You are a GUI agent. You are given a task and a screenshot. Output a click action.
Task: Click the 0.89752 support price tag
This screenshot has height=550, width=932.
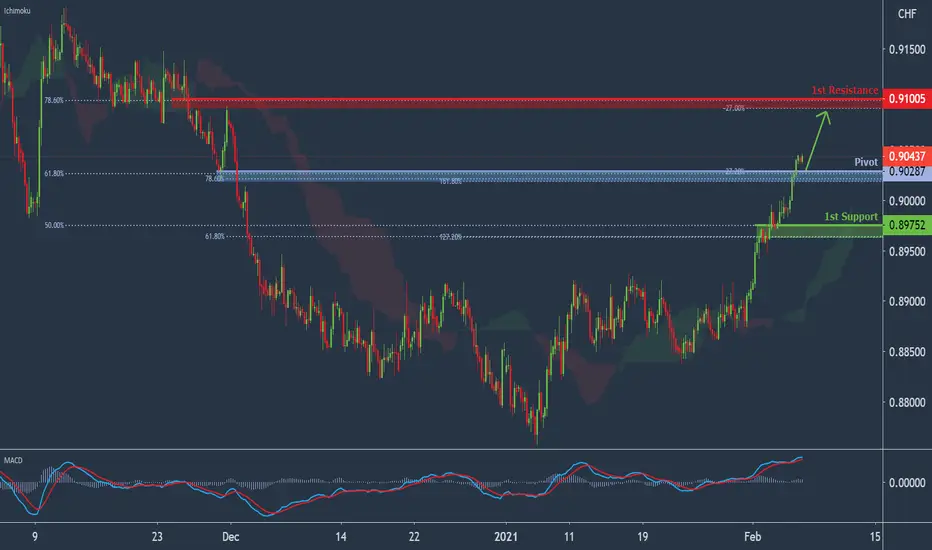pos(907,225)
